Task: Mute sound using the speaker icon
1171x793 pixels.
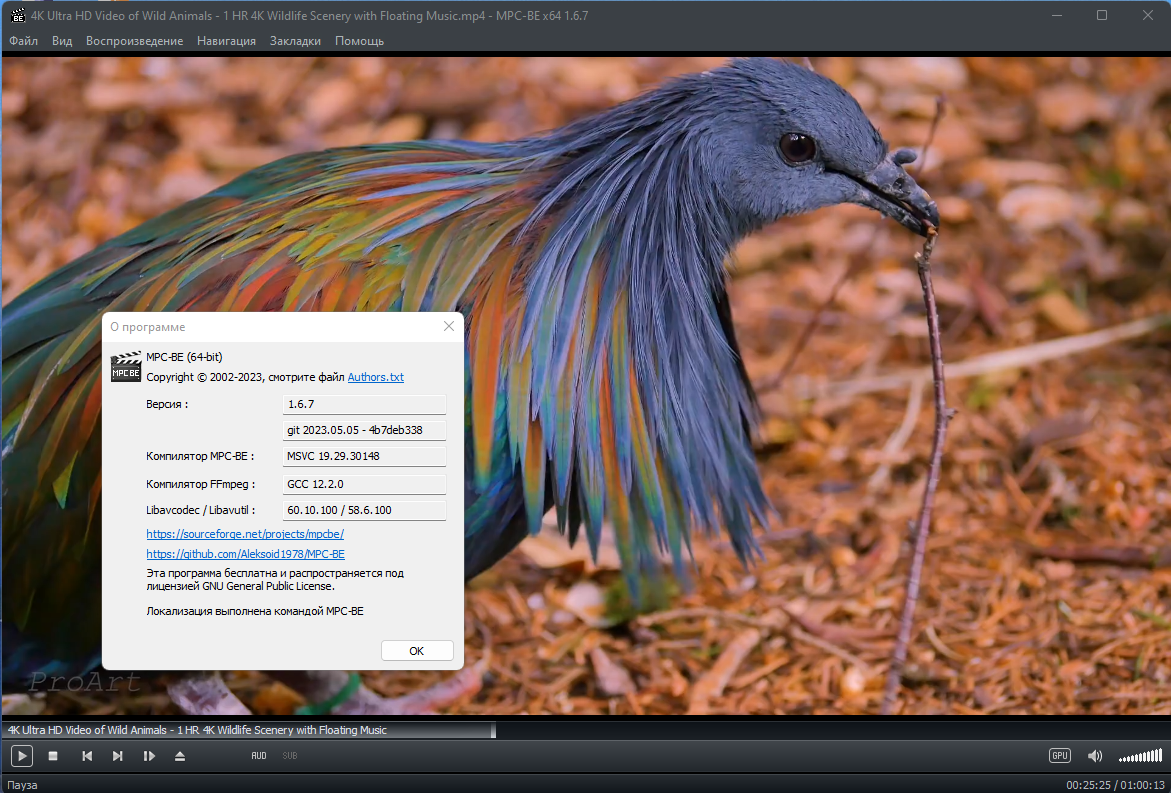Action: point(1095,756)
